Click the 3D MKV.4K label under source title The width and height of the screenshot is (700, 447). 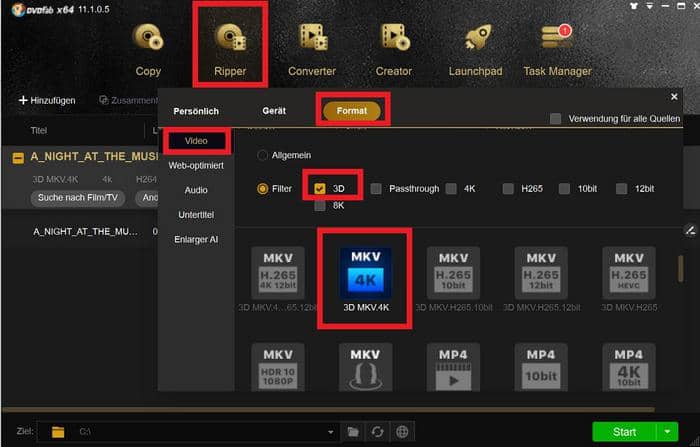55,179
